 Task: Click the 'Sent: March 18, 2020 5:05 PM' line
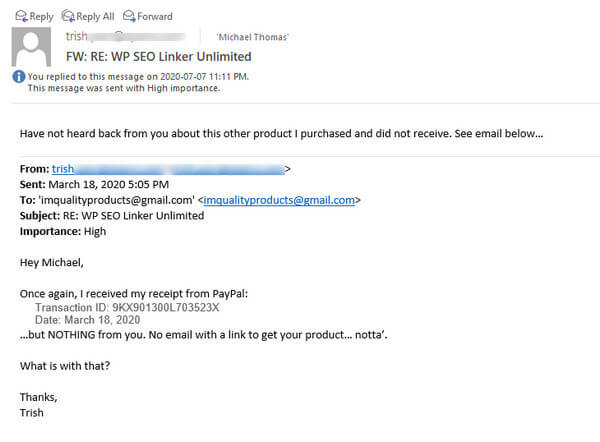point(94,184)
